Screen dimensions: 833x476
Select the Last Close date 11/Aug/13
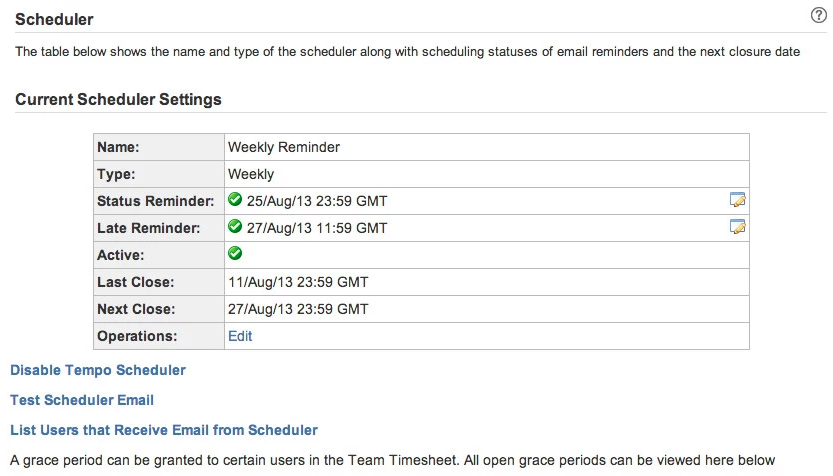[x=298, y=282]
